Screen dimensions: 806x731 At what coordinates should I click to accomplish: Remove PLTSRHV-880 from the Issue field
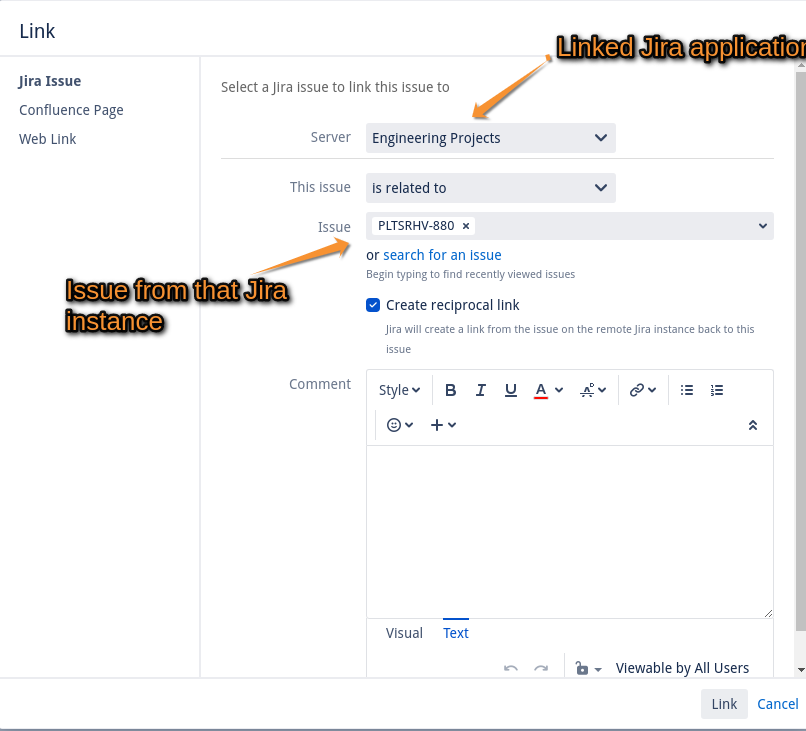(x=466, y=226)
